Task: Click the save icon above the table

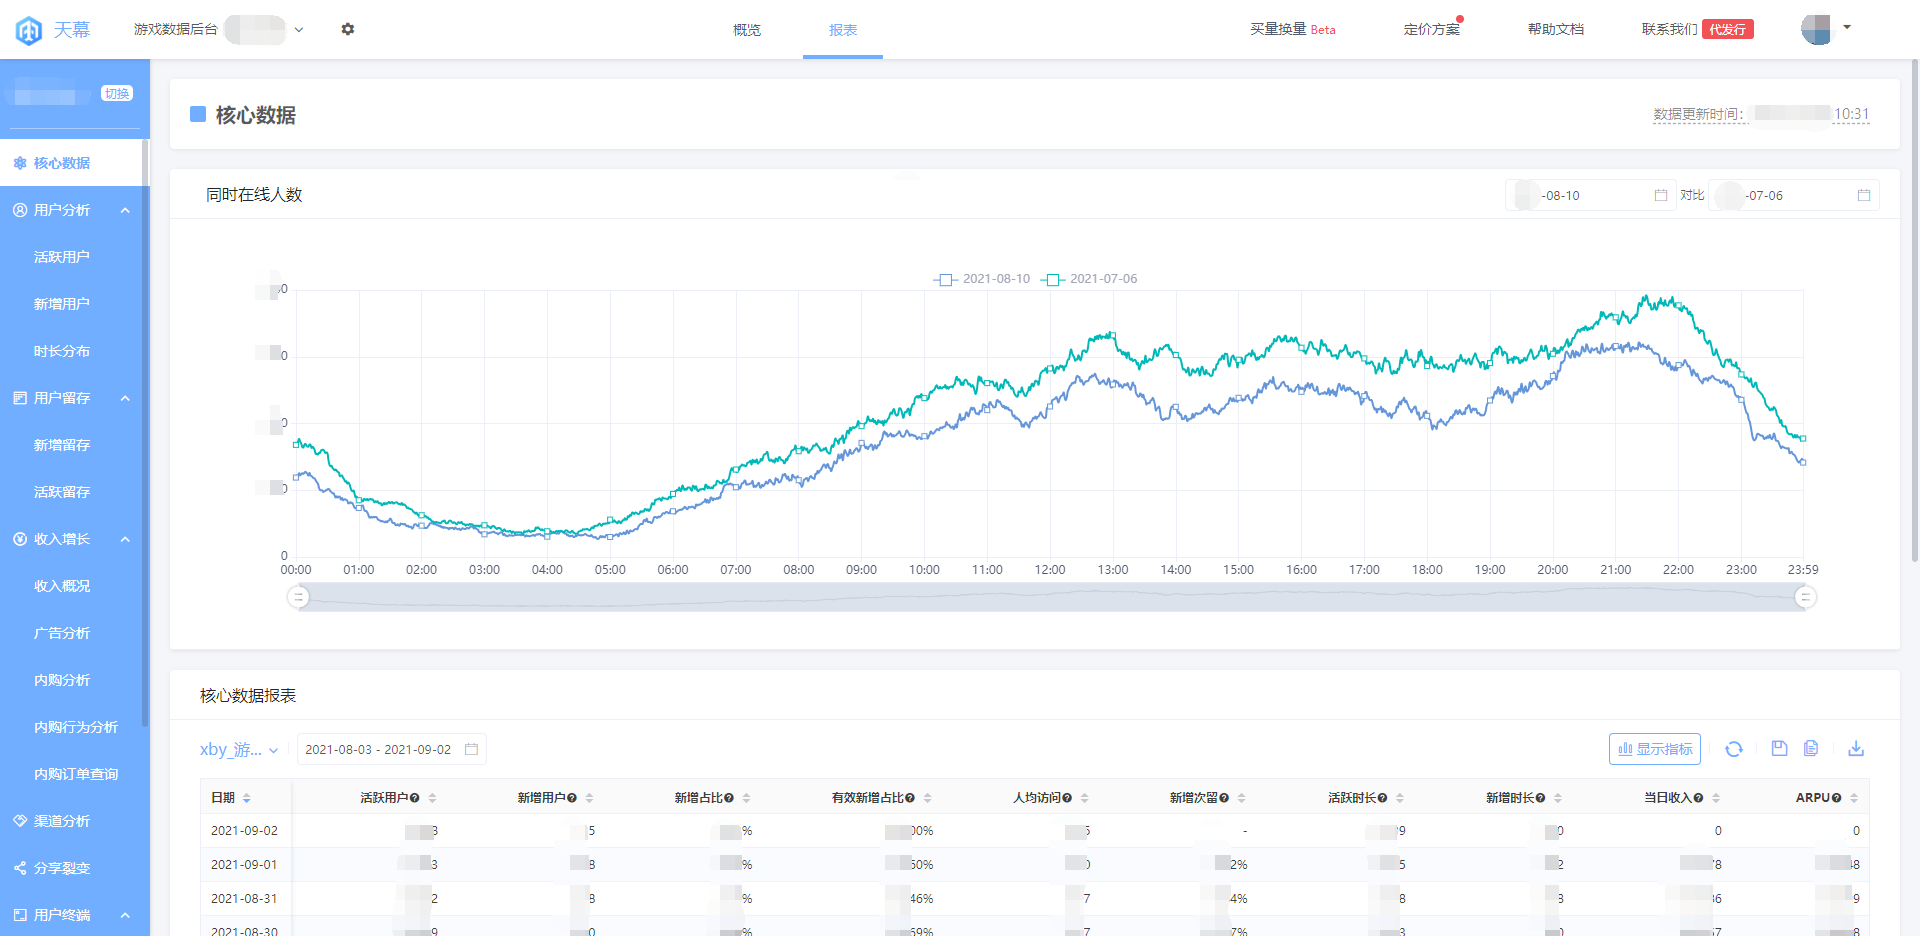Action: click(1779, 748)
